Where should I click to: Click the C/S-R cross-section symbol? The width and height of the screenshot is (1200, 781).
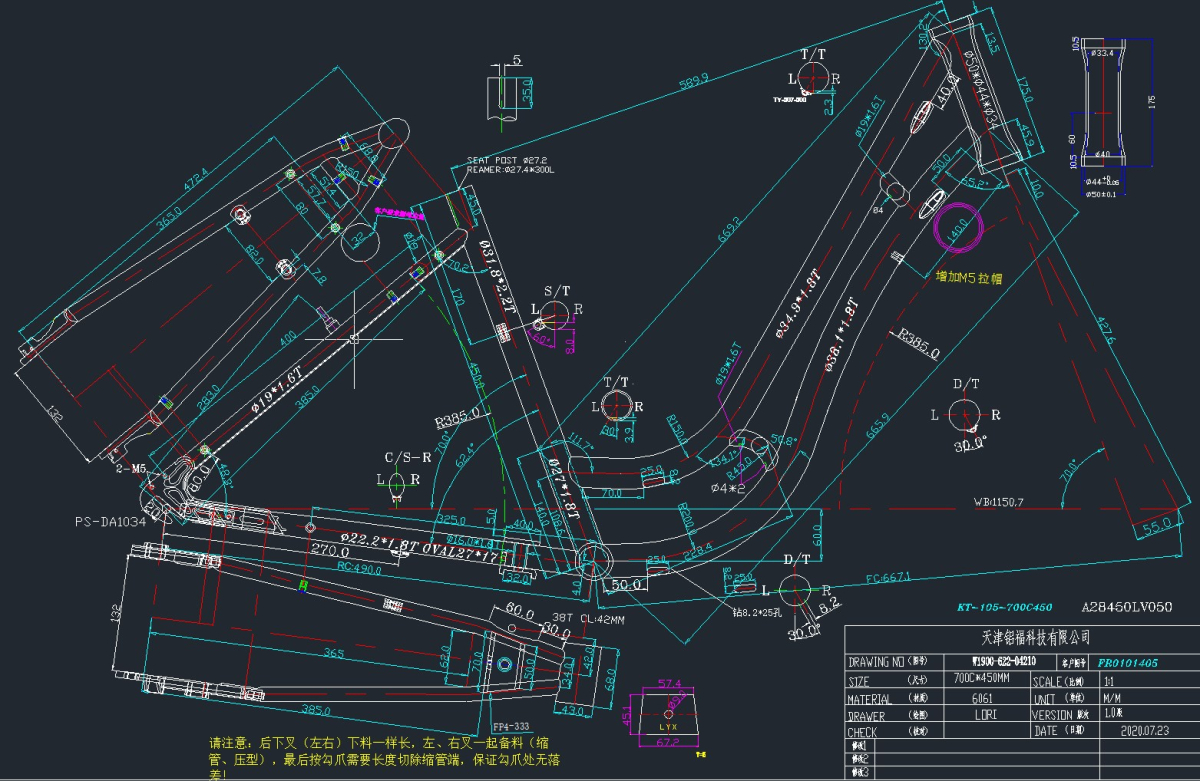396,479
